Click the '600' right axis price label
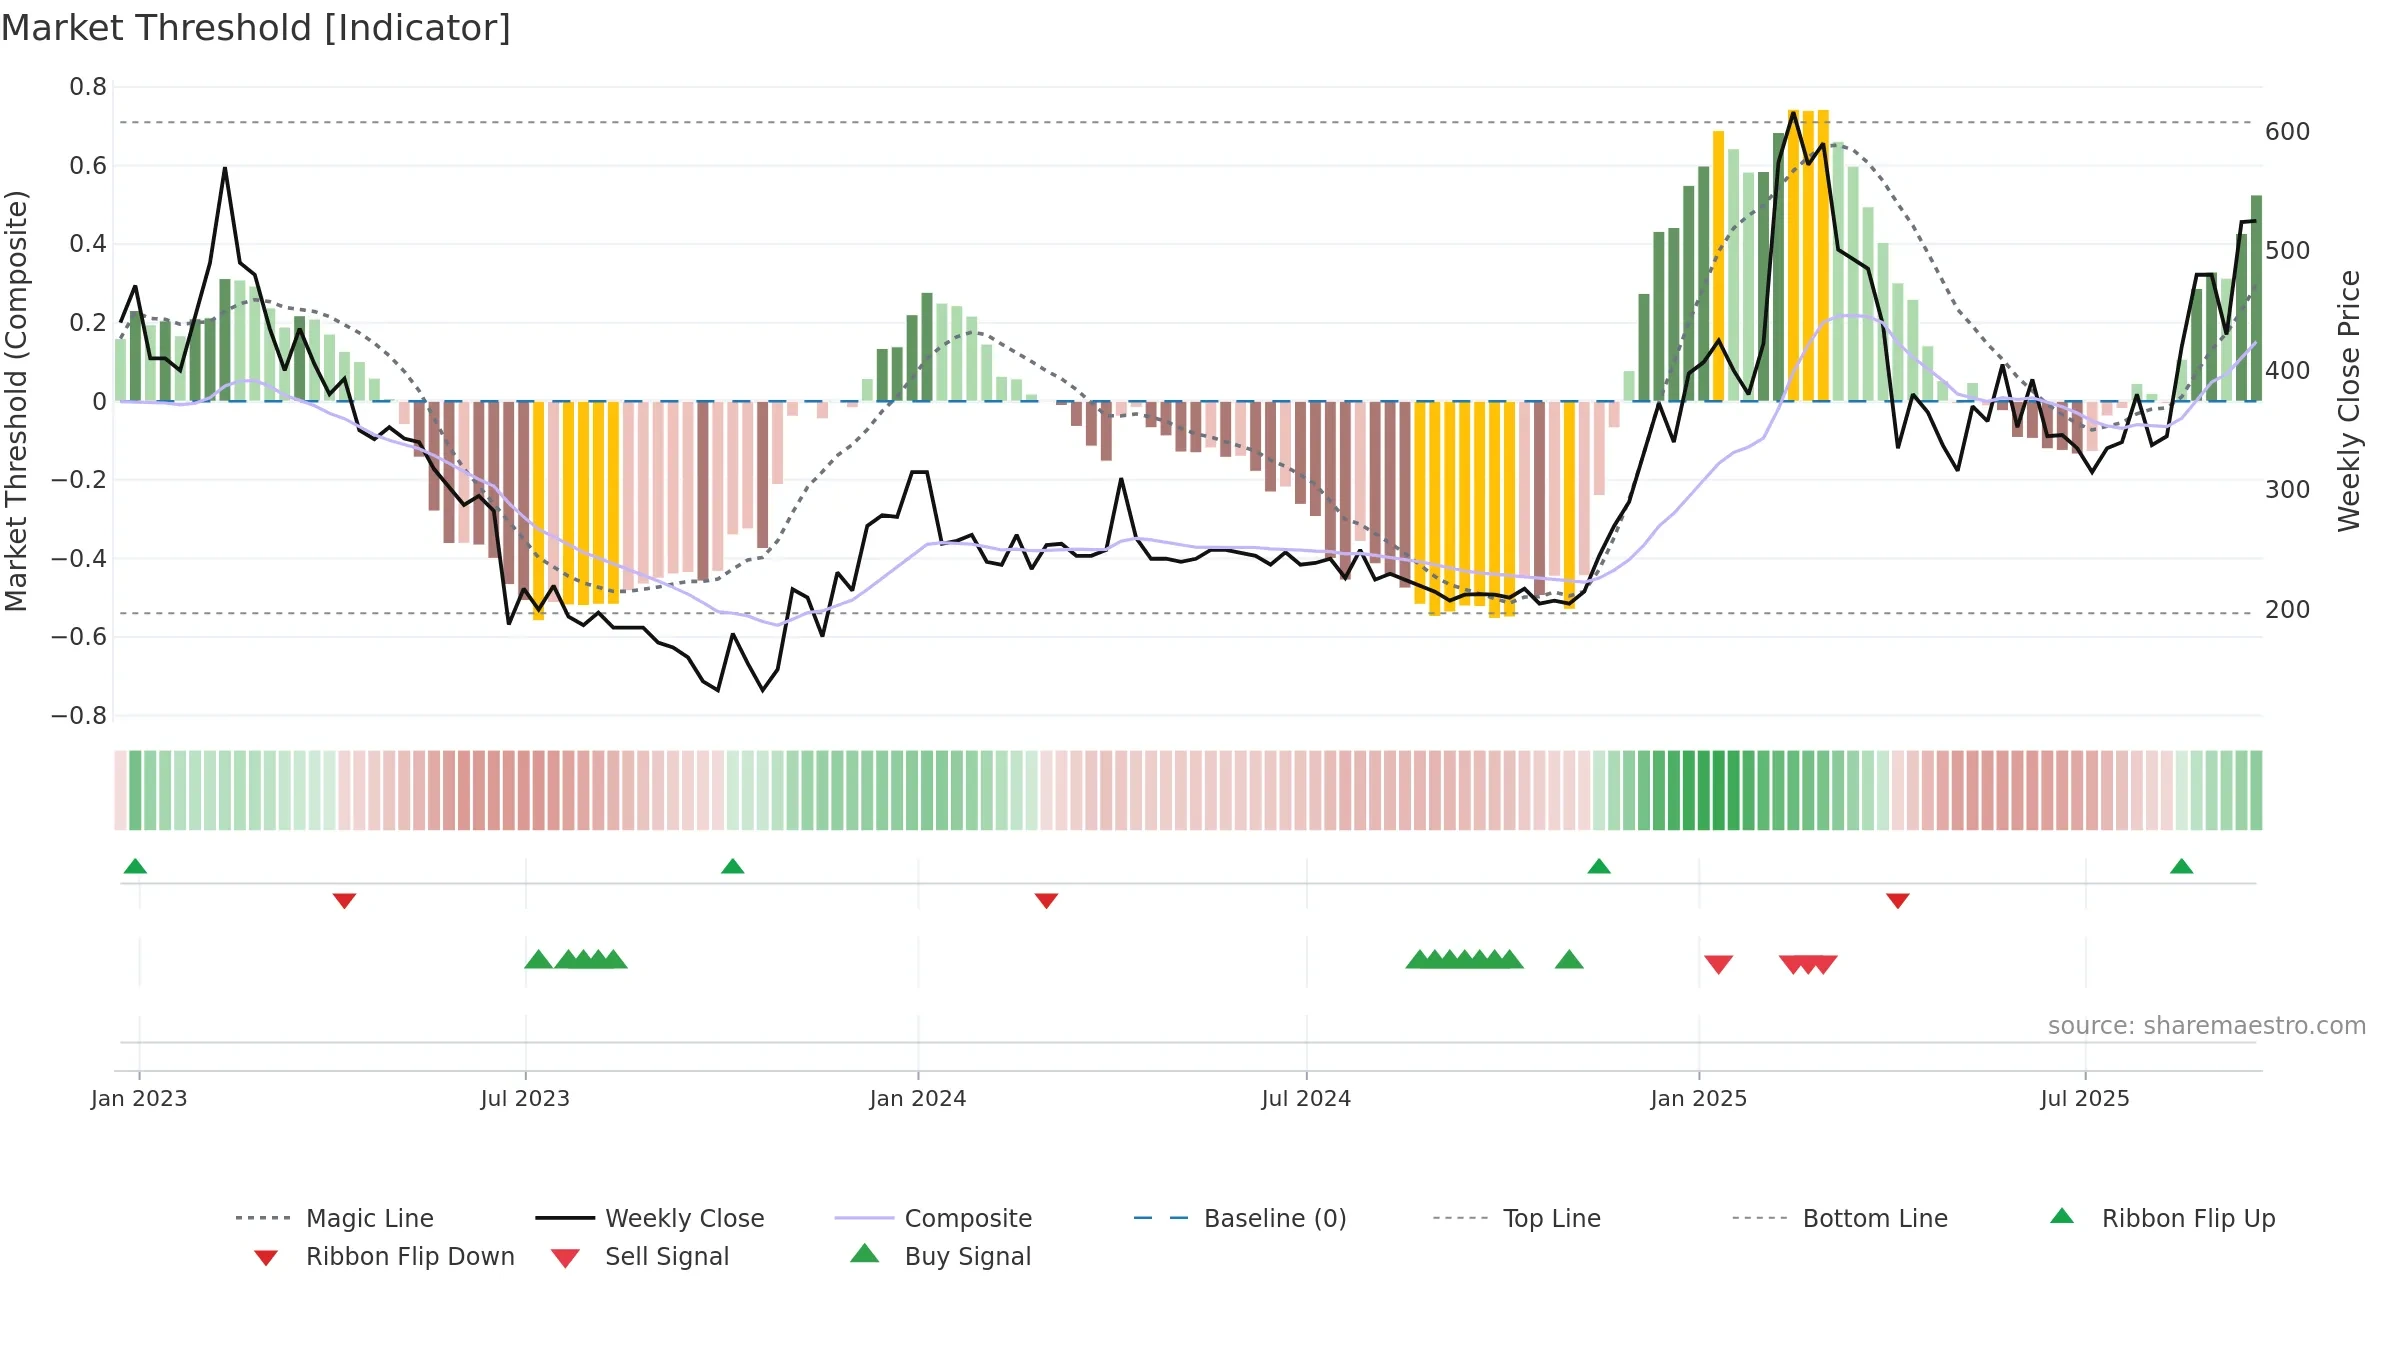The image size is (2400, 1350). (x=2288, y=132)
